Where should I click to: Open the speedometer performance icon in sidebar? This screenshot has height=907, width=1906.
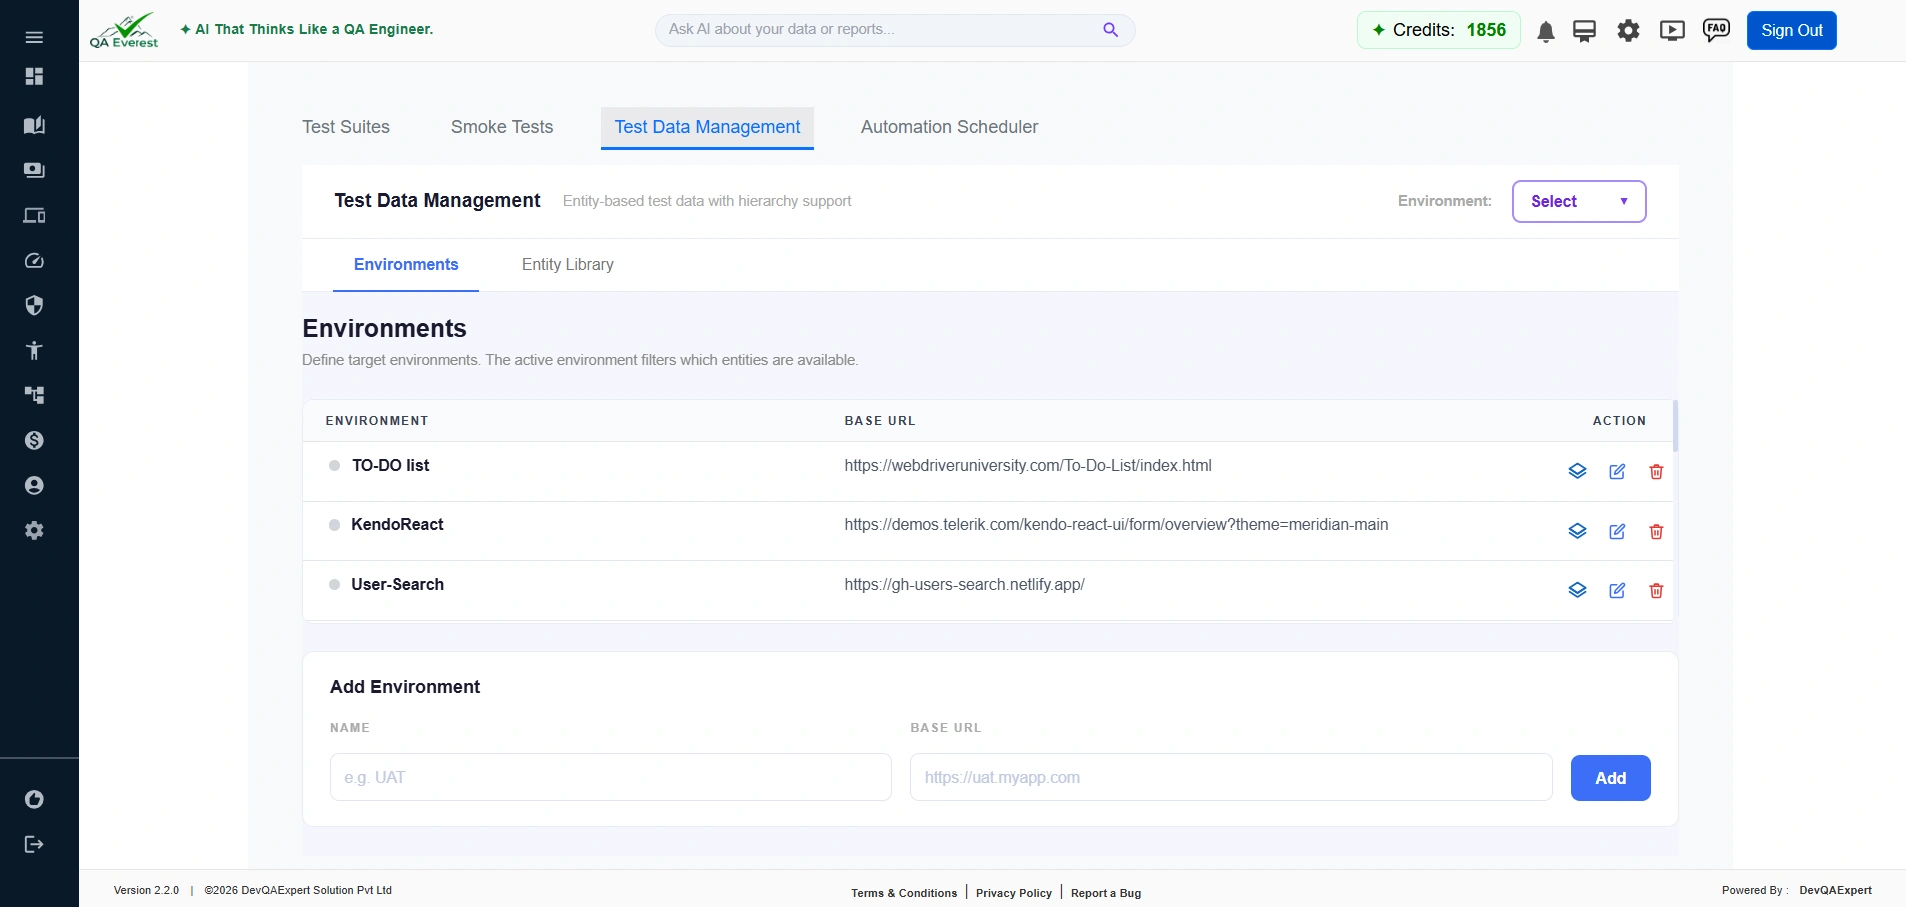tap(34, 261)
